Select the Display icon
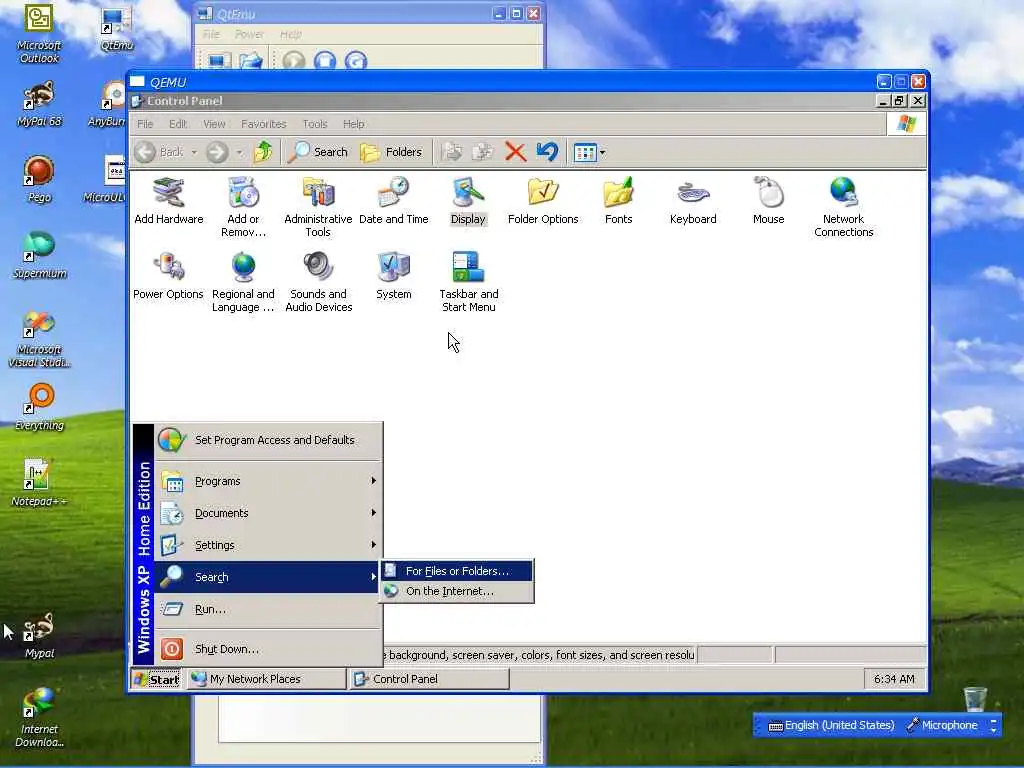1024x768 pixels. (468, 201)
